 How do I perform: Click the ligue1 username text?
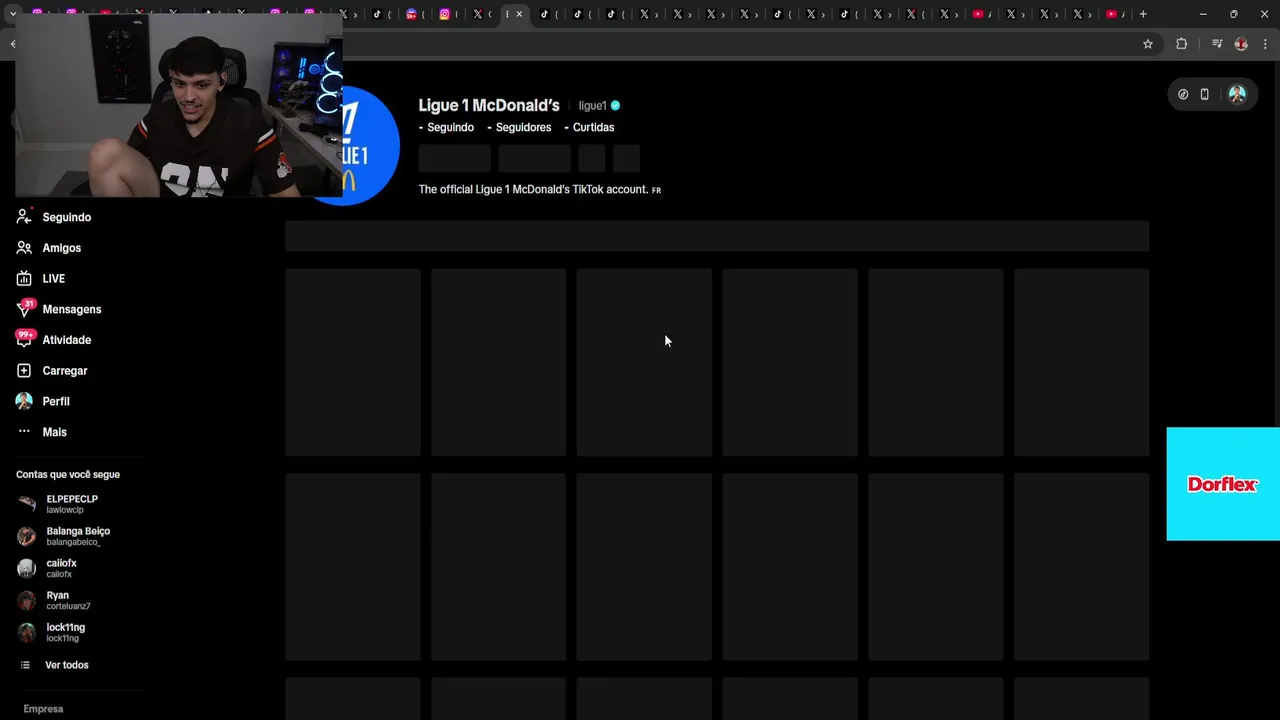(x=592, y=105)
